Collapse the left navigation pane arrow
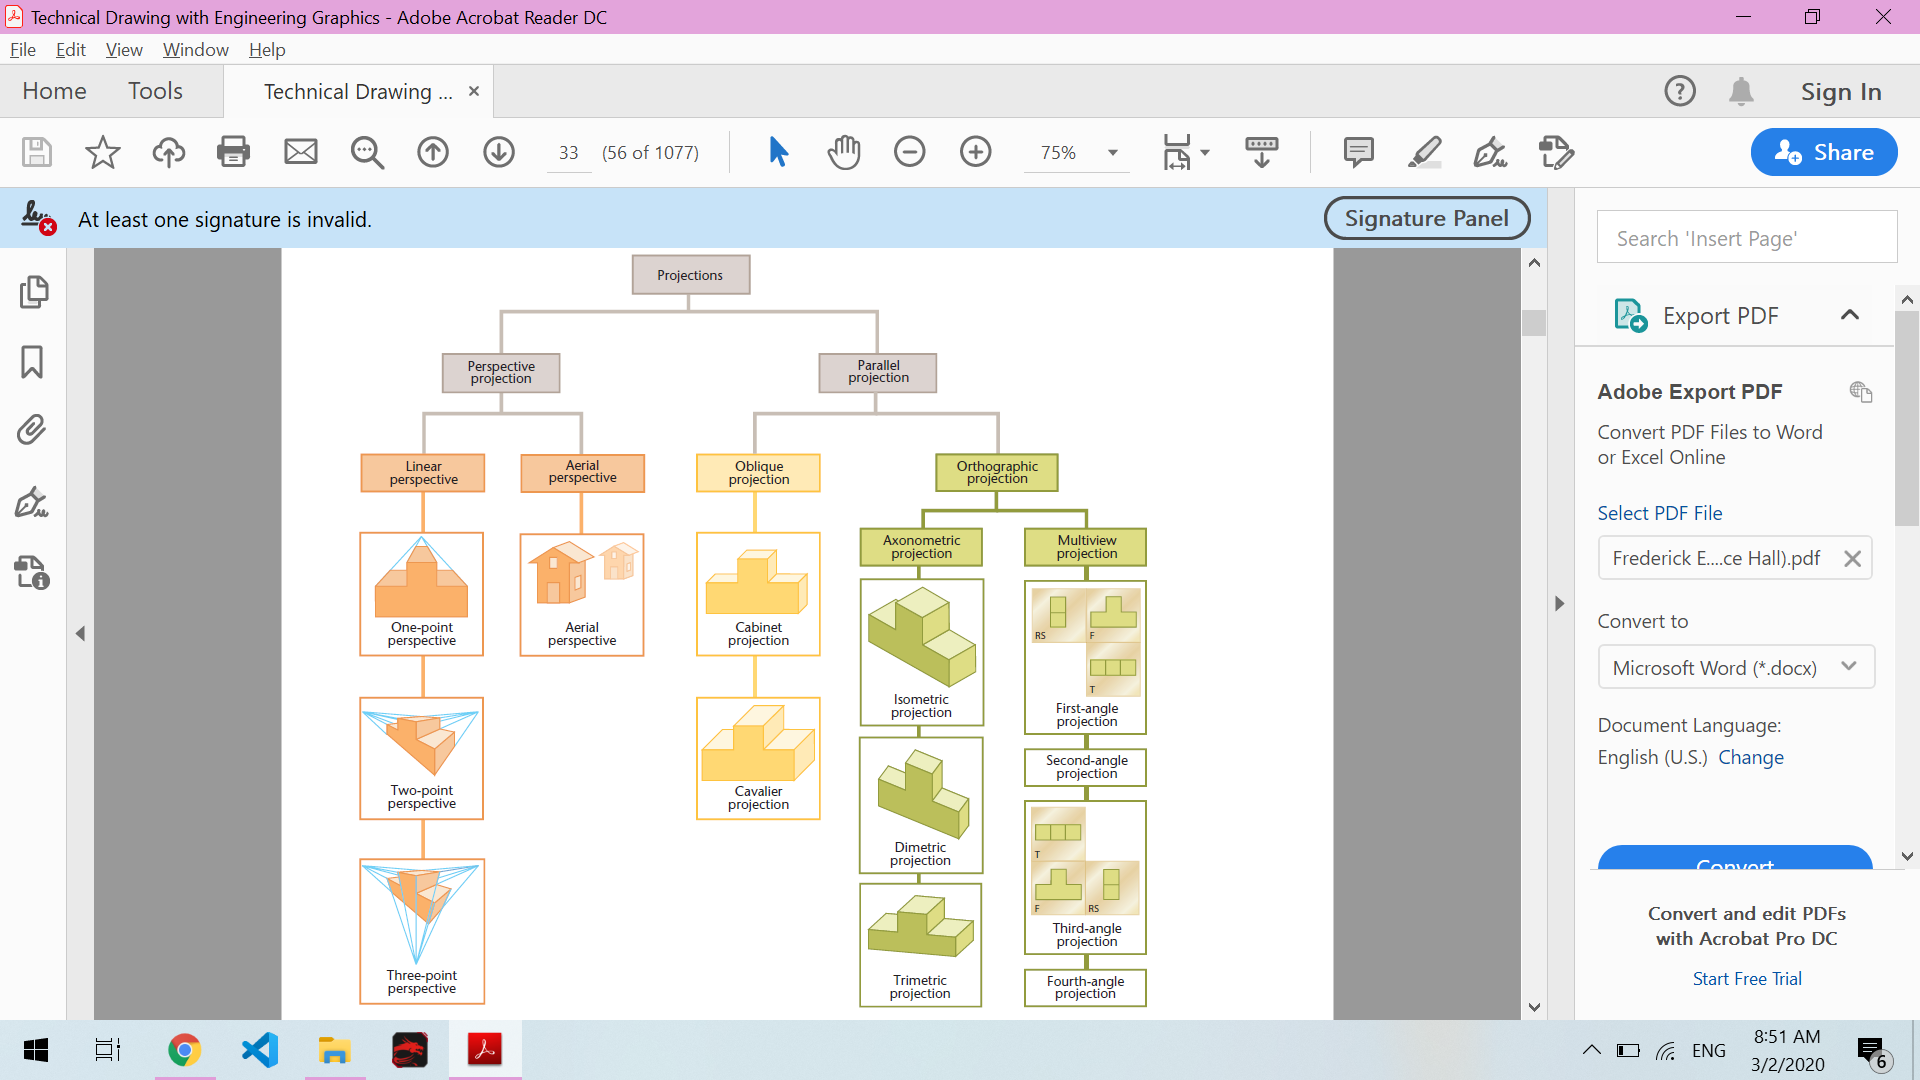Viewport: 1920px width, 1080px height. tap(80, 633)
